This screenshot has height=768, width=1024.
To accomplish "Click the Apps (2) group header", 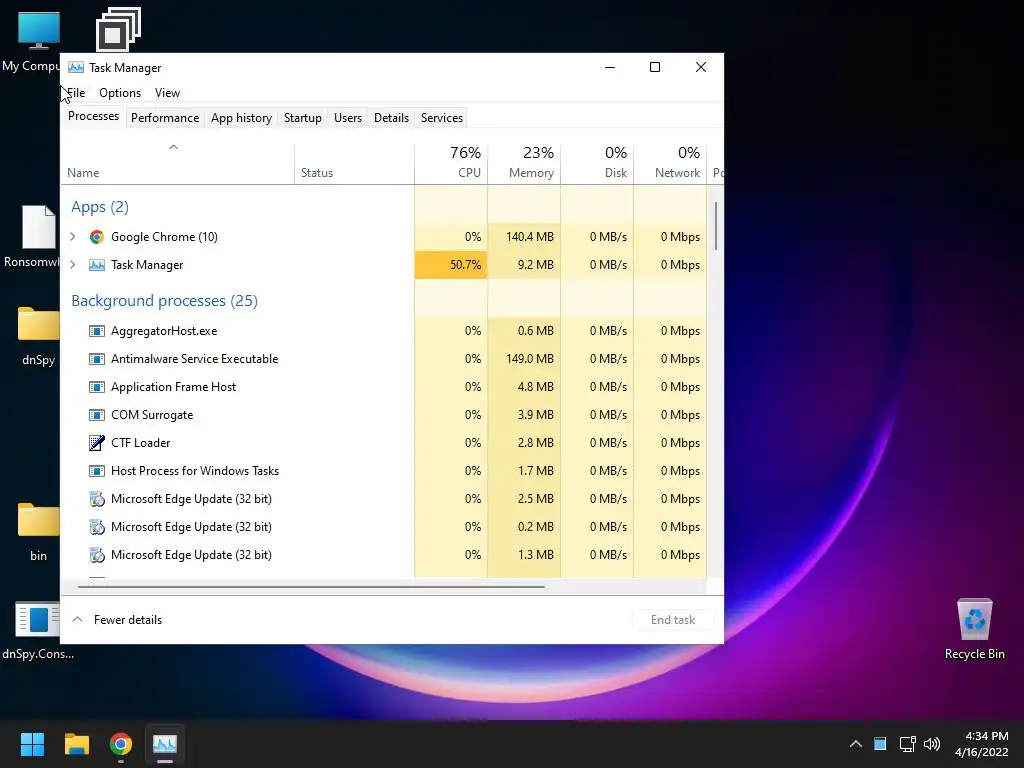I will click(x=100, y=207).
